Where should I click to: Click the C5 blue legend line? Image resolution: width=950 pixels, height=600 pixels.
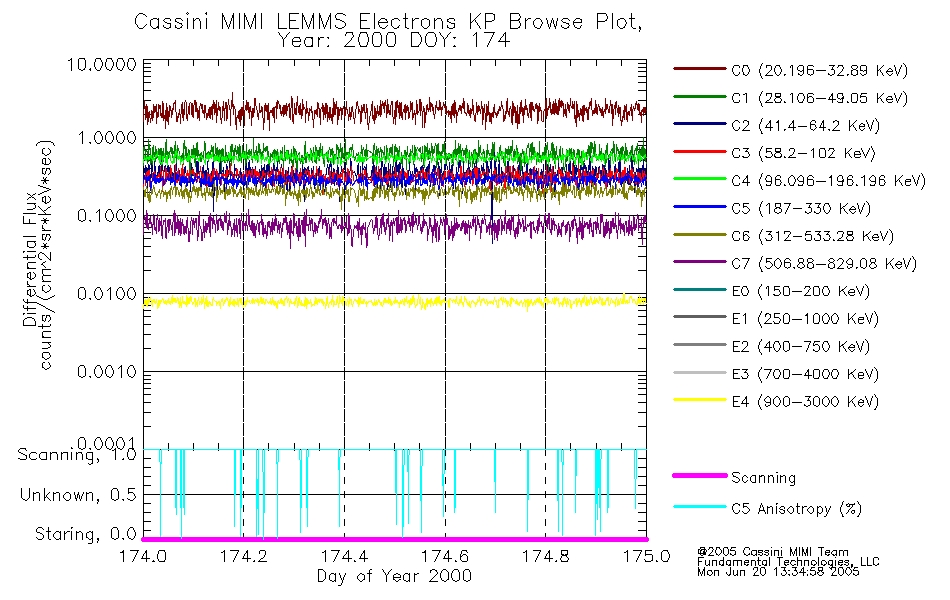point(699,207)
